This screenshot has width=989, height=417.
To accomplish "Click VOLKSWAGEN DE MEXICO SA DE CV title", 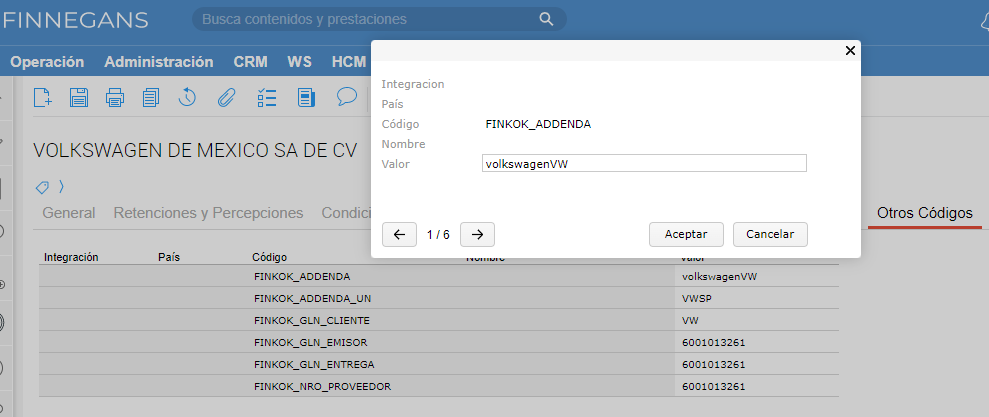I will pos(196,150).
